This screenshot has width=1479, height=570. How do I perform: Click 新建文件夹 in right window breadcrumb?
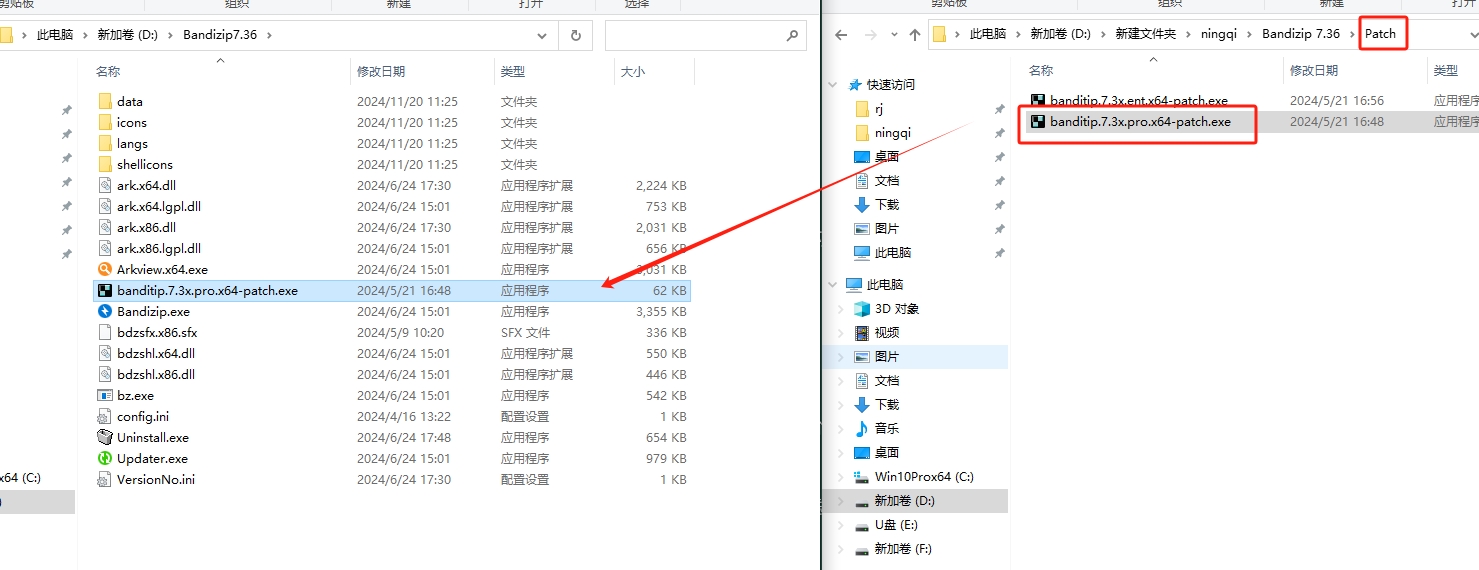pos(1146,34)
